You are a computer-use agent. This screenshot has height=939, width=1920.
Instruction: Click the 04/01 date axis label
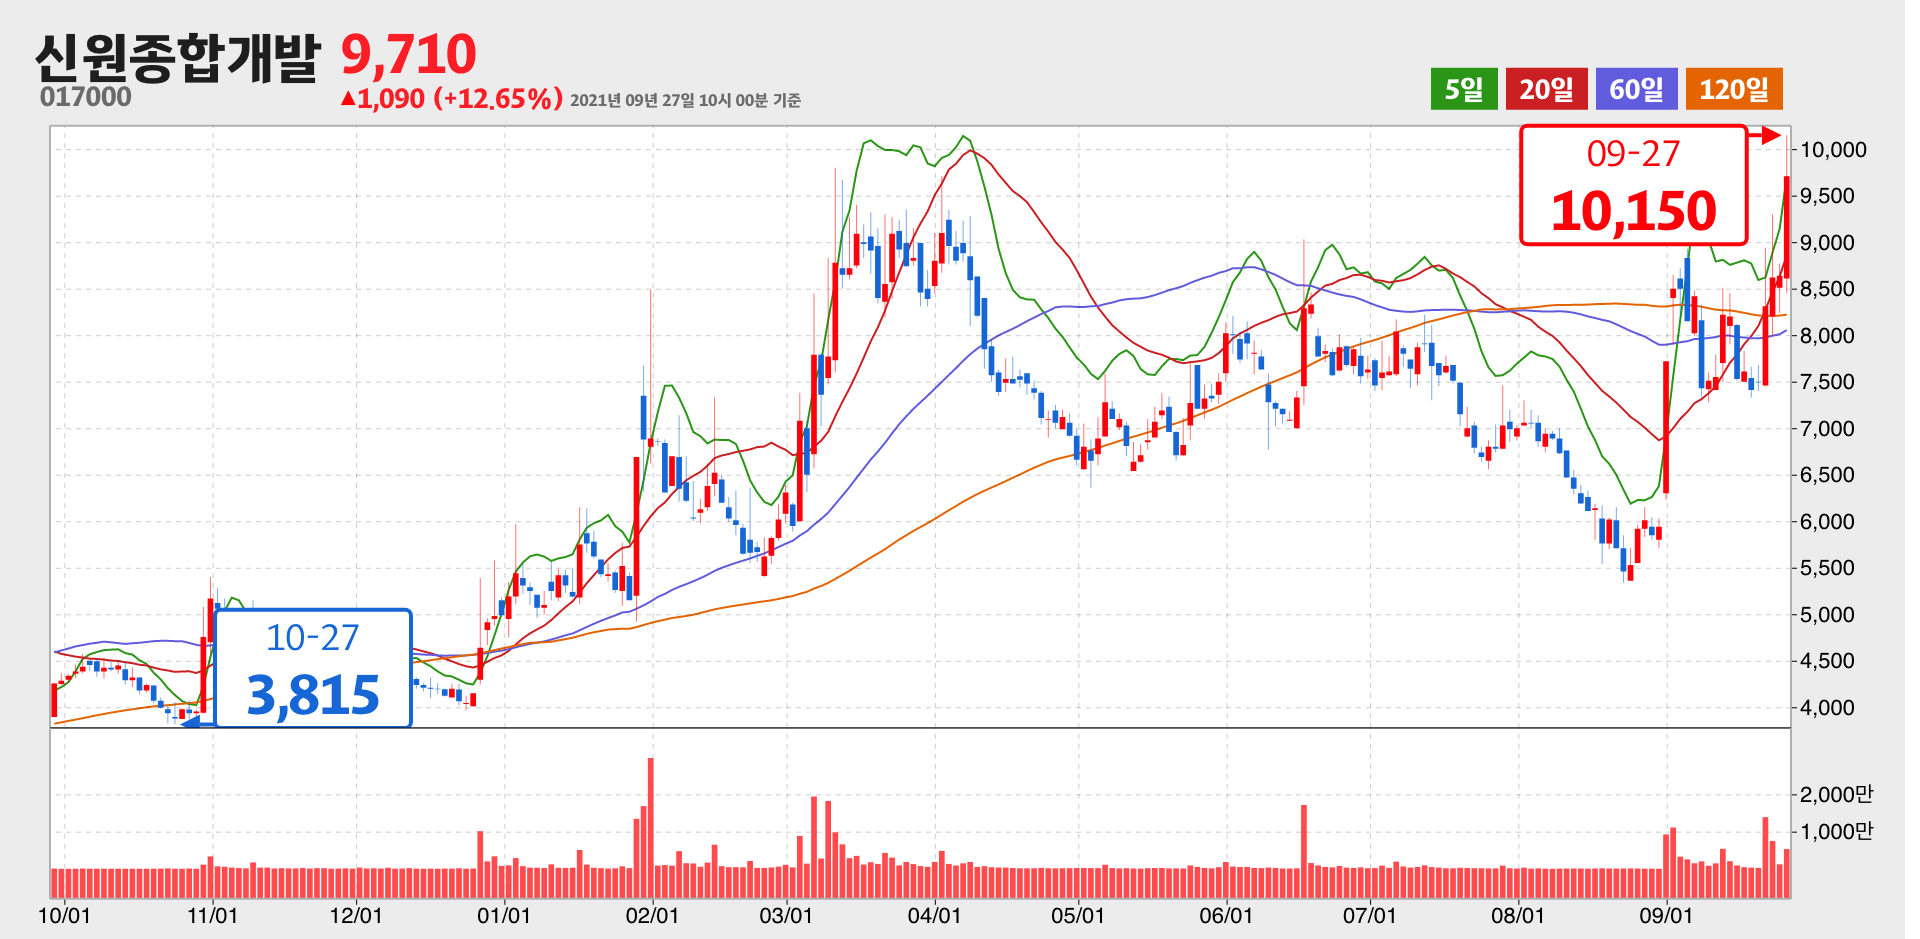pyautogui.click(x=934, y=916)
